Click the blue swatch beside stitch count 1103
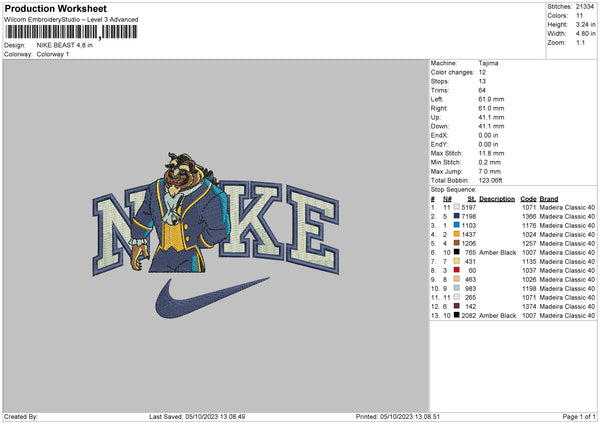 pos(457,225)
